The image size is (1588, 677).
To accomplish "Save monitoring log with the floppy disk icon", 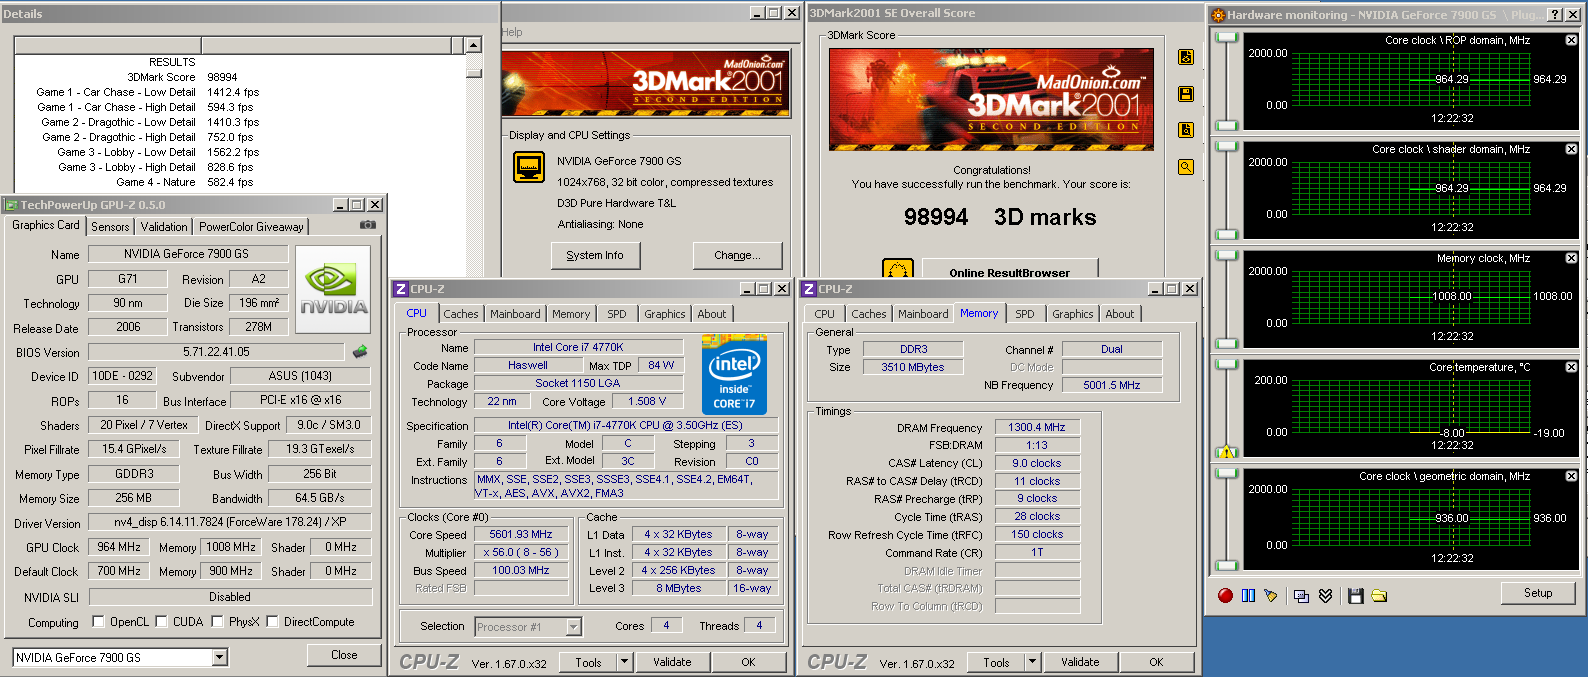I will point(1356,595).
